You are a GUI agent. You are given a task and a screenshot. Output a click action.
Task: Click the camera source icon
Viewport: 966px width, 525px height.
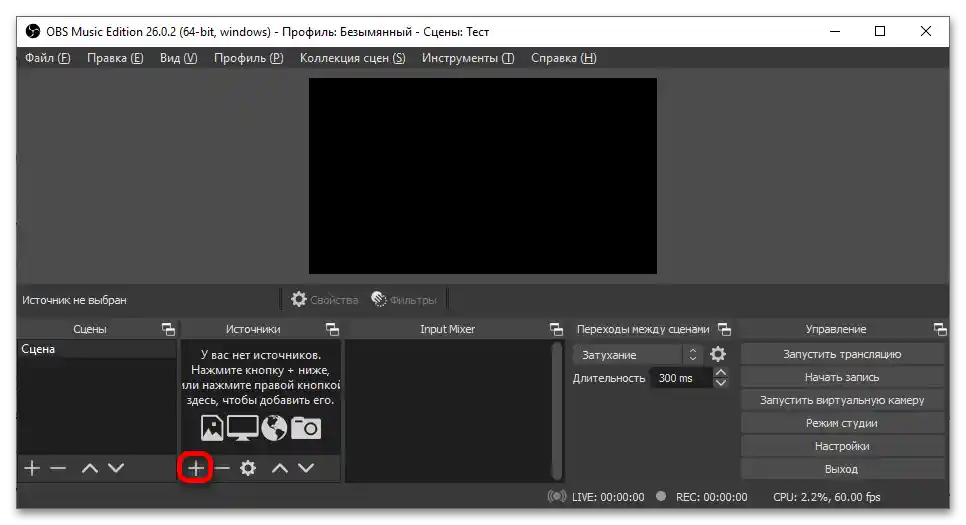(306, 428)
